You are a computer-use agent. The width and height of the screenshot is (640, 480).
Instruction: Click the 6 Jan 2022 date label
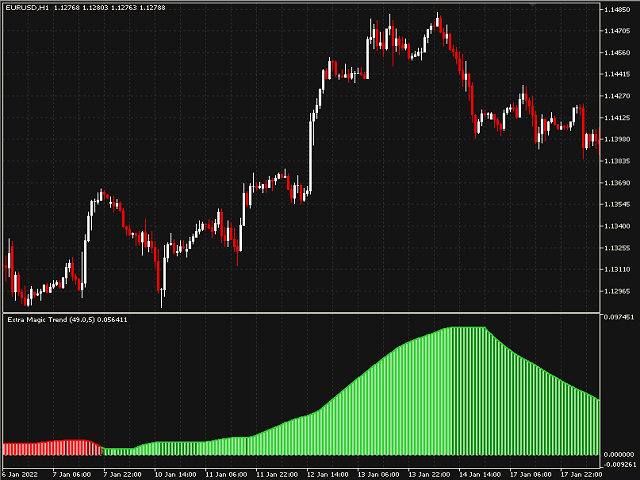[19, 474]
